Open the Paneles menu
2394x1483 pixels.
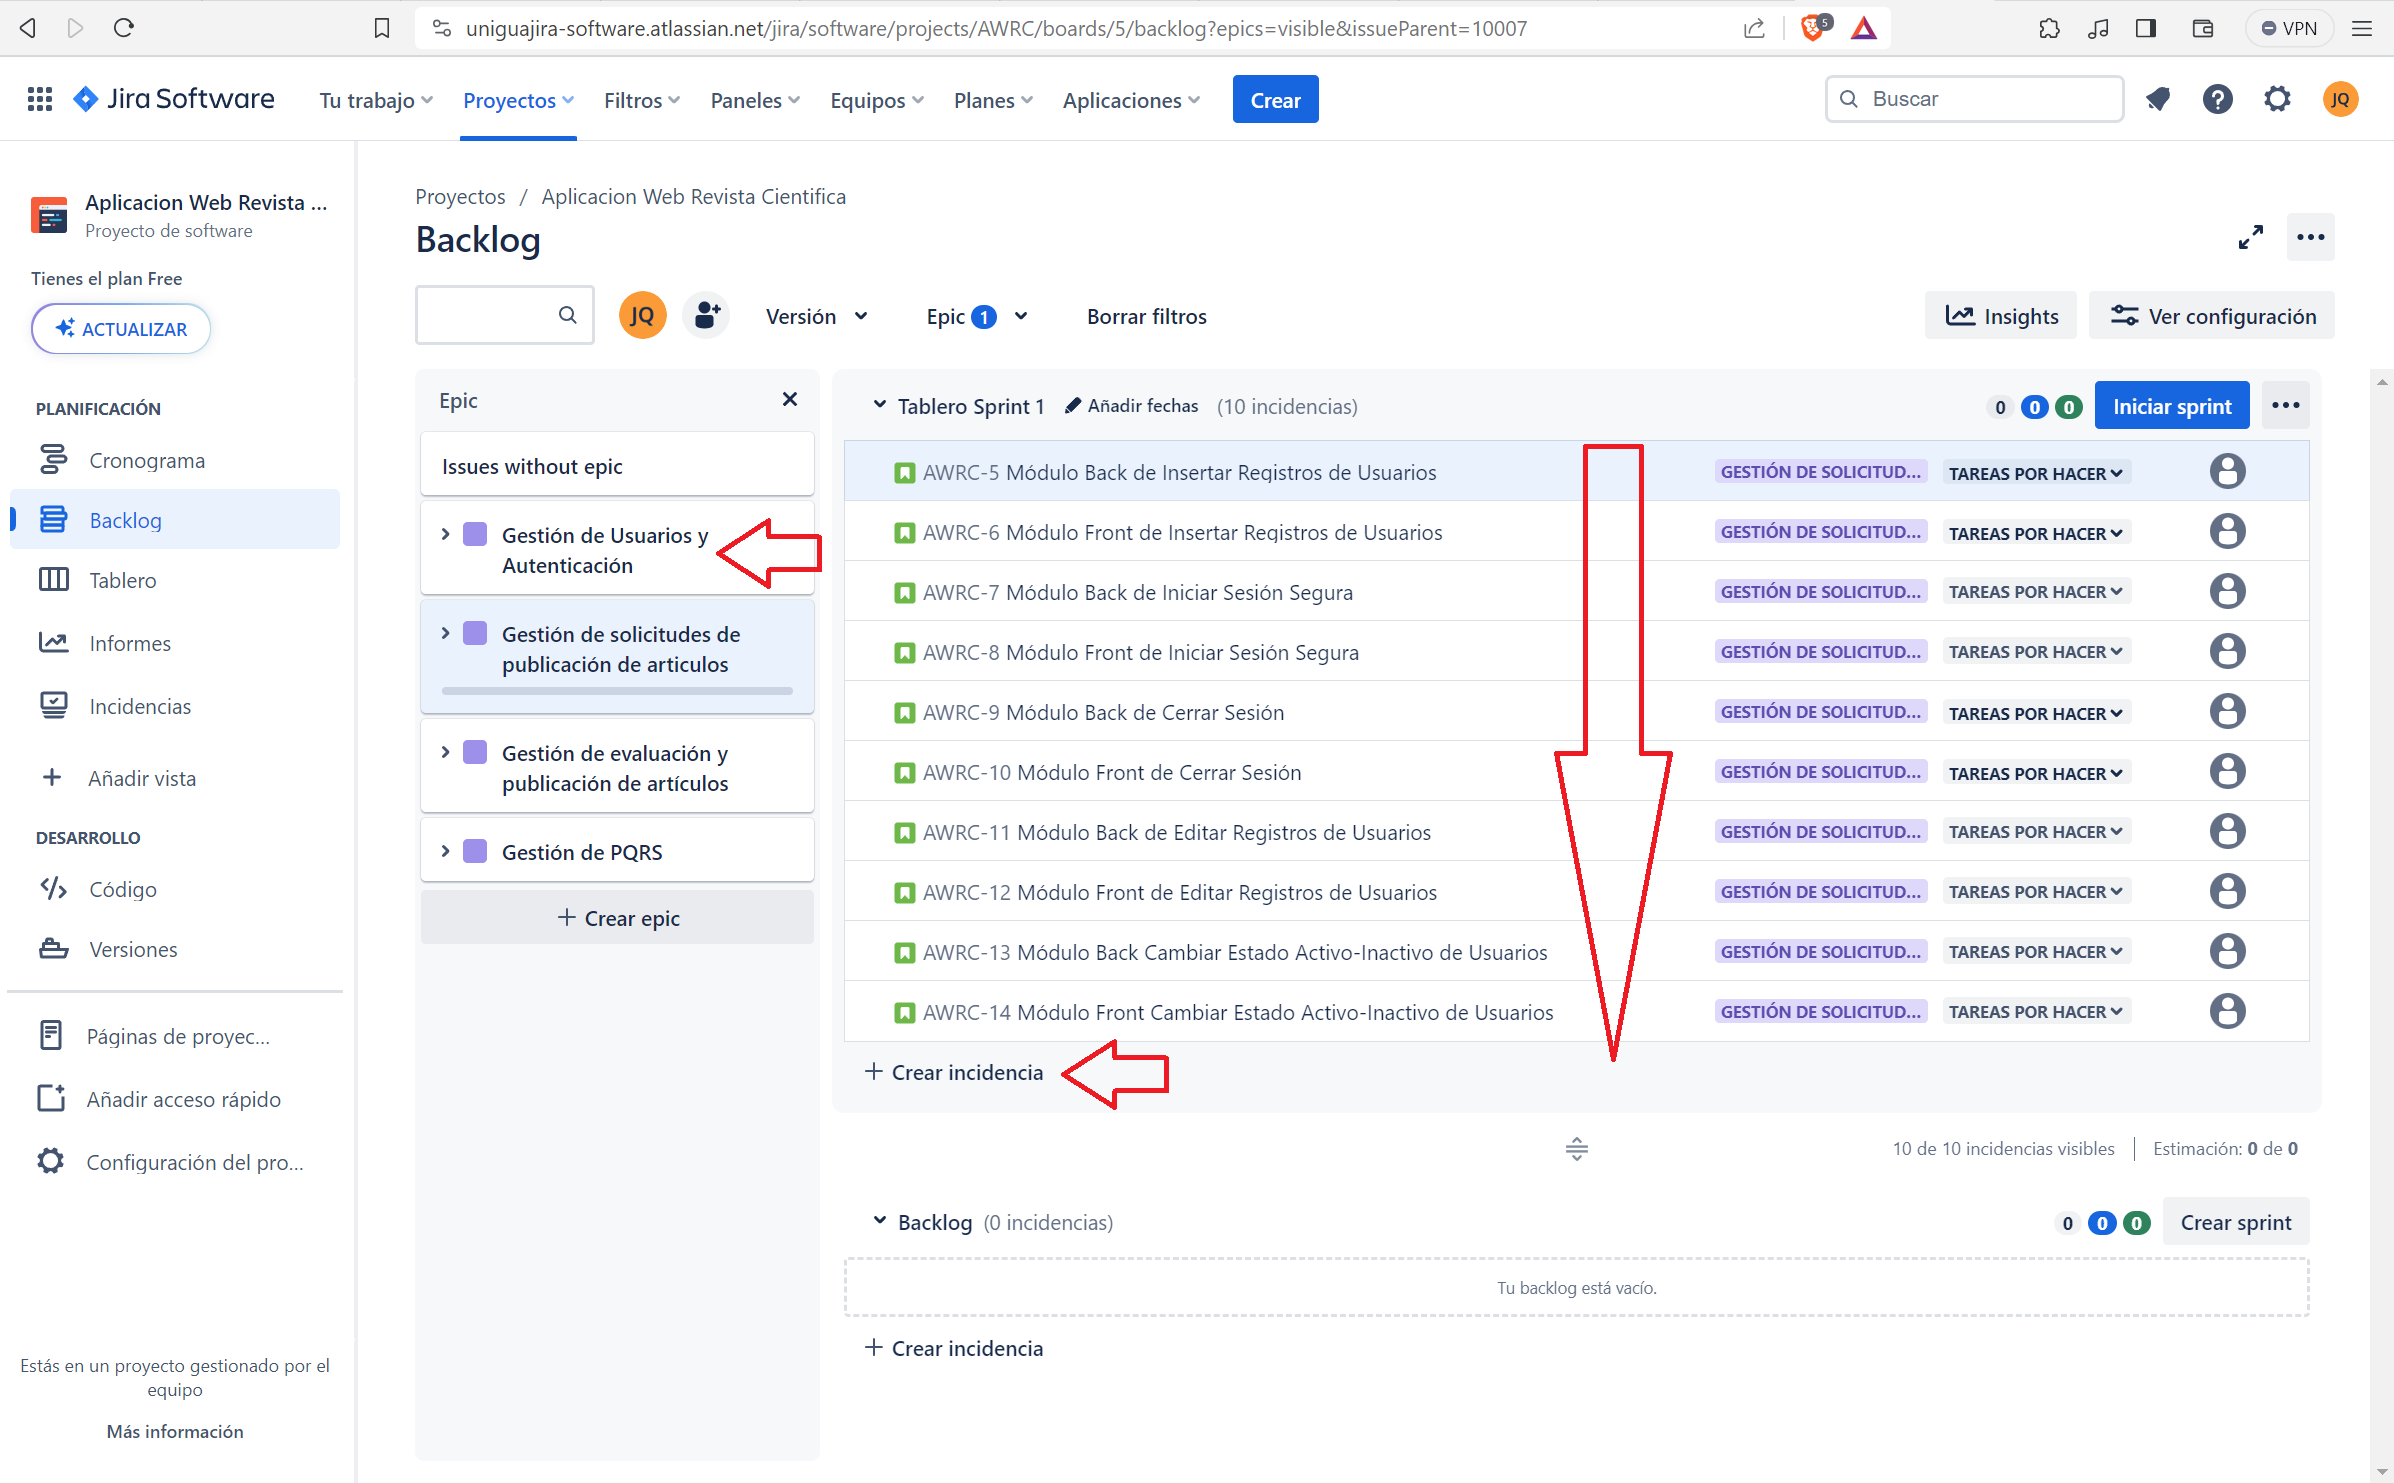755,100
